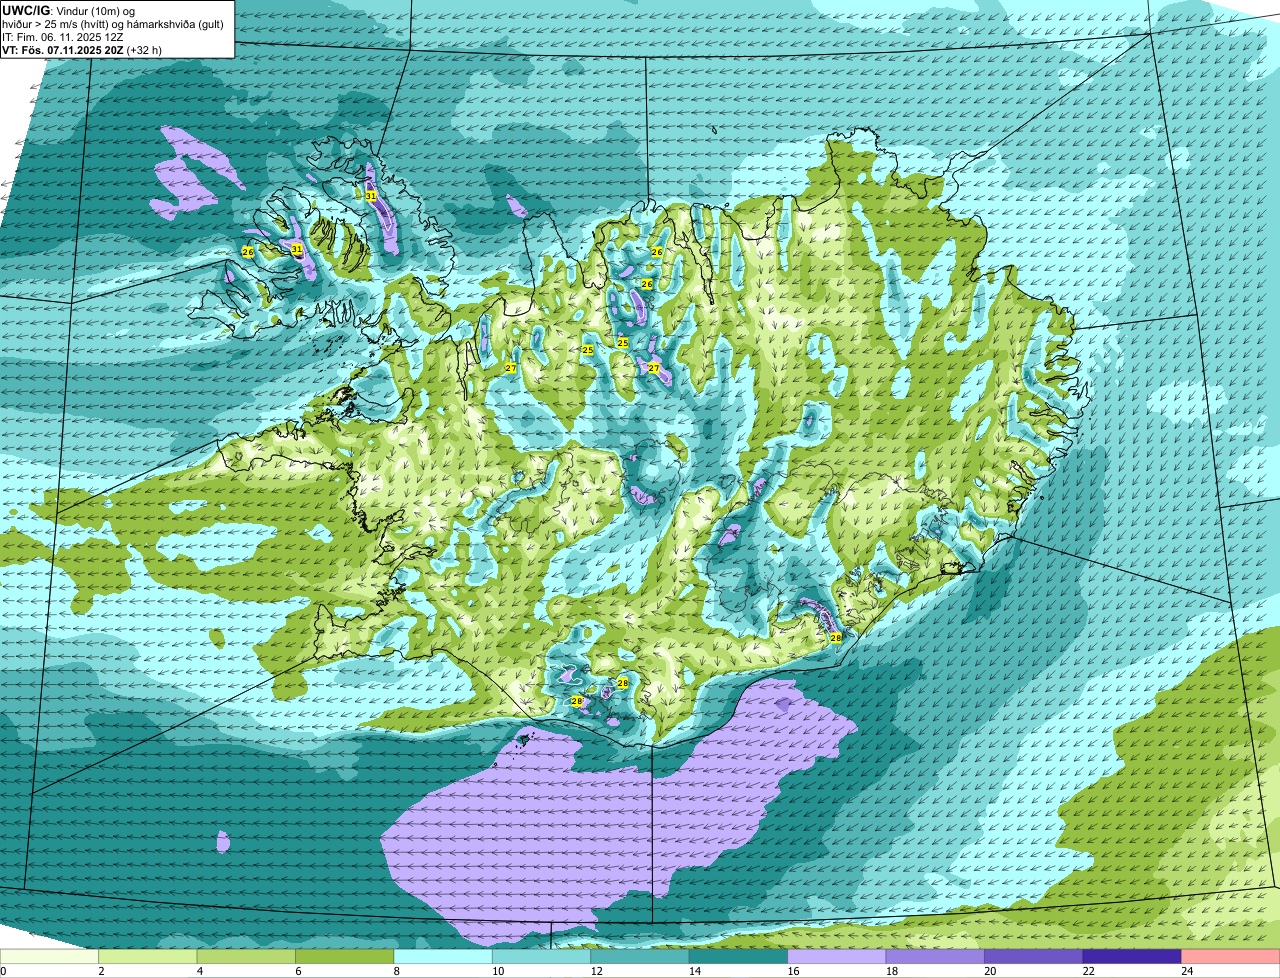Viewport: 1280px width, 978px height.
Task: Click the "24" tick label on the wind scale
Action: click(x=1187, y=971)
